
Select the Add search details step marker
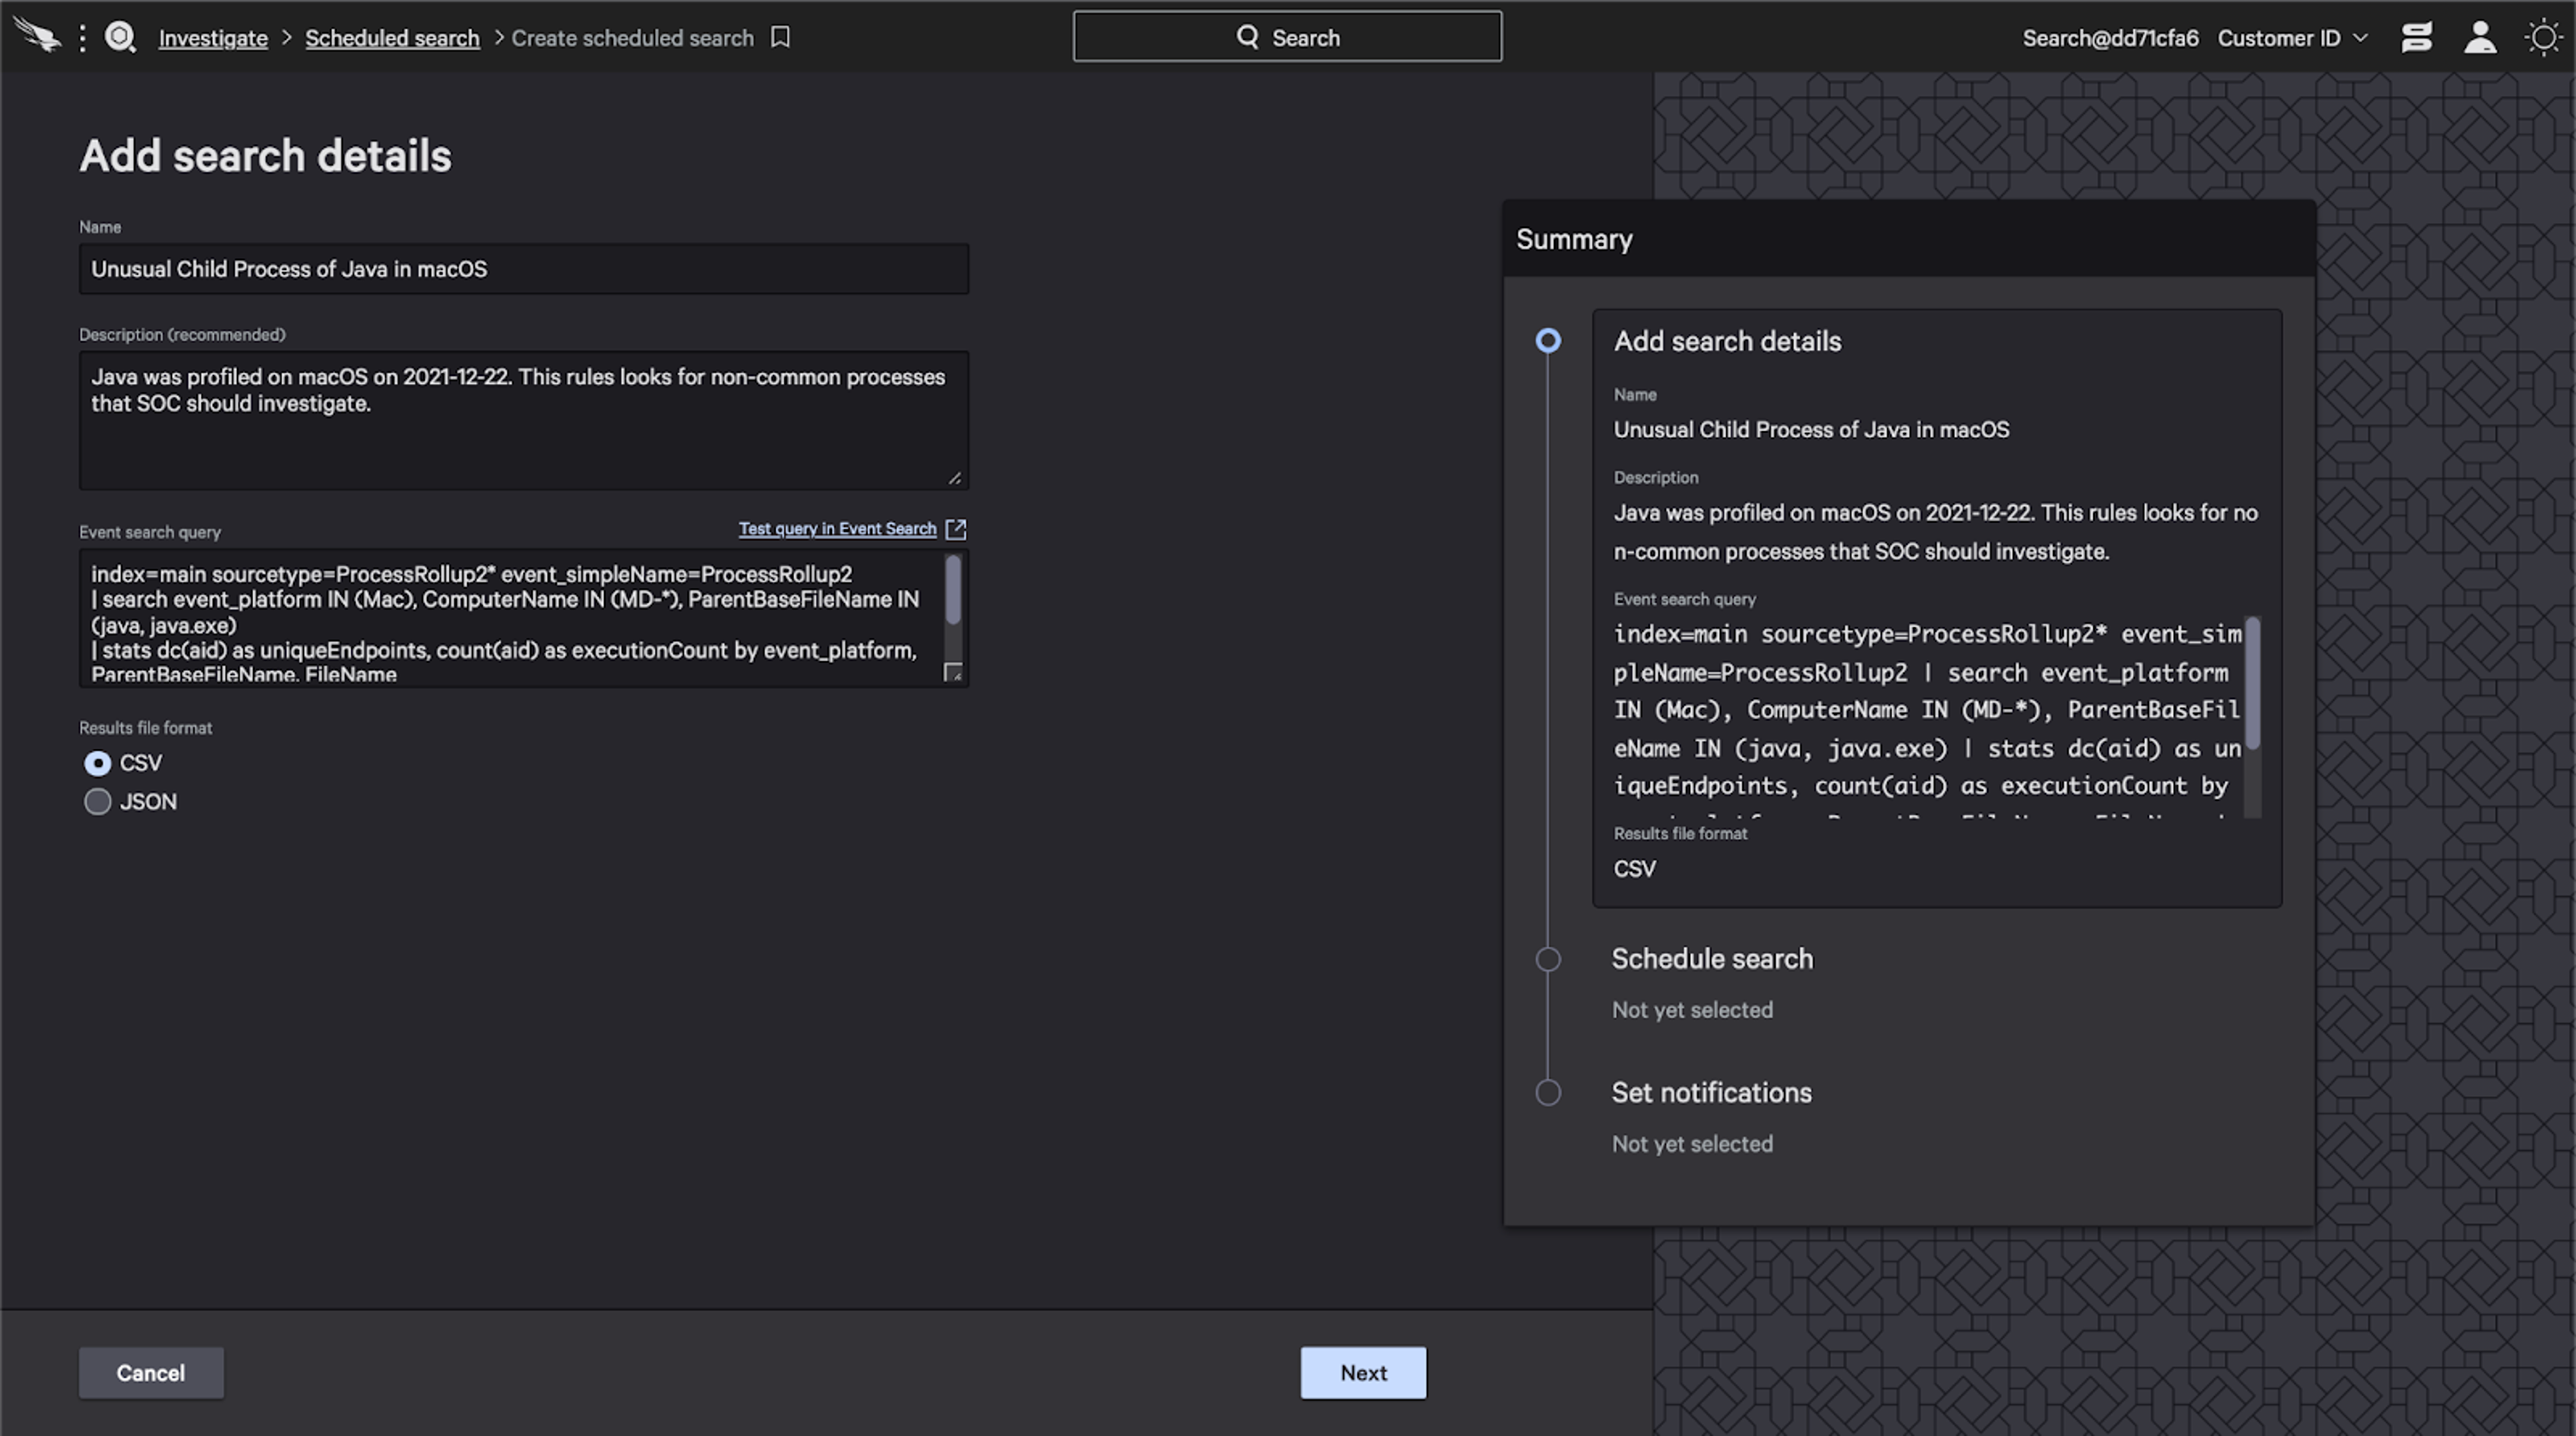point(1548,341)
